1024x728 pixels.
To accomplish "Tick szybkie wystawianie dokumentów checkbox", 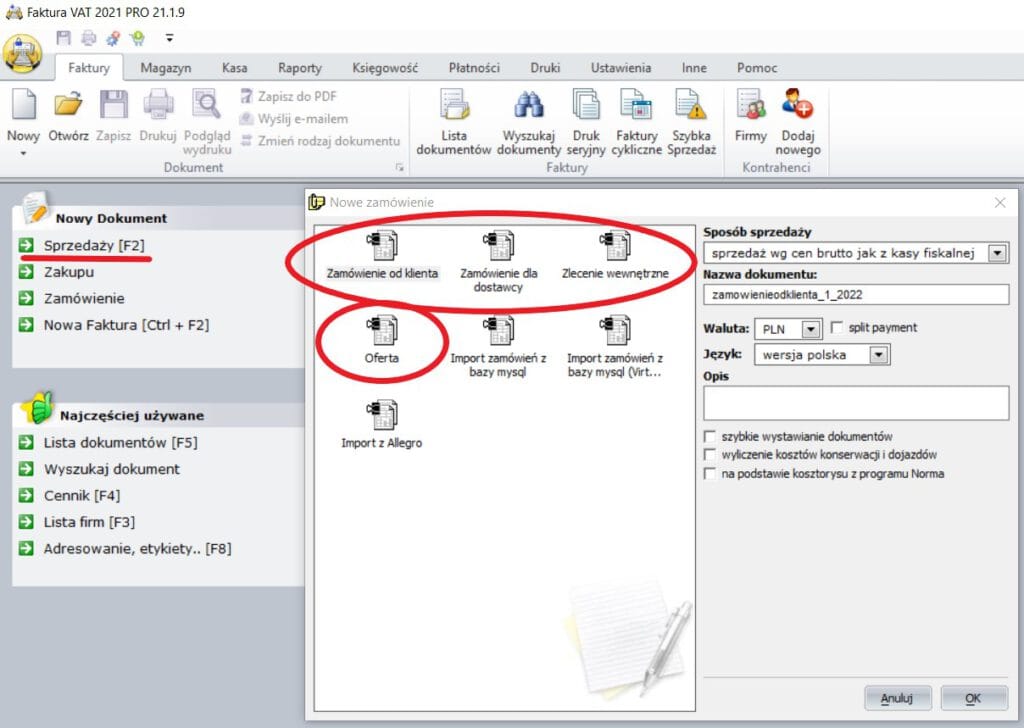I will click(710, 437).
